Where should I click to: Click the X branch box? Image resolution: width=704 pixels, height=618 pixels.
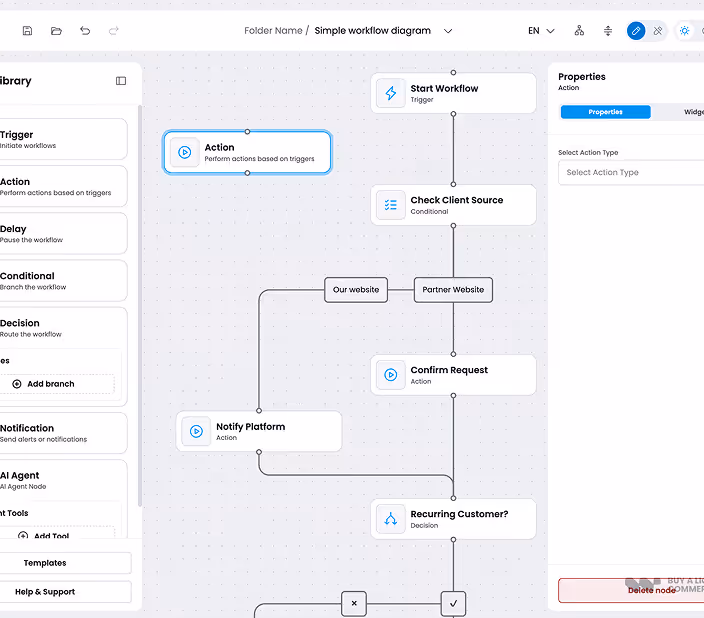click(354, 603)
